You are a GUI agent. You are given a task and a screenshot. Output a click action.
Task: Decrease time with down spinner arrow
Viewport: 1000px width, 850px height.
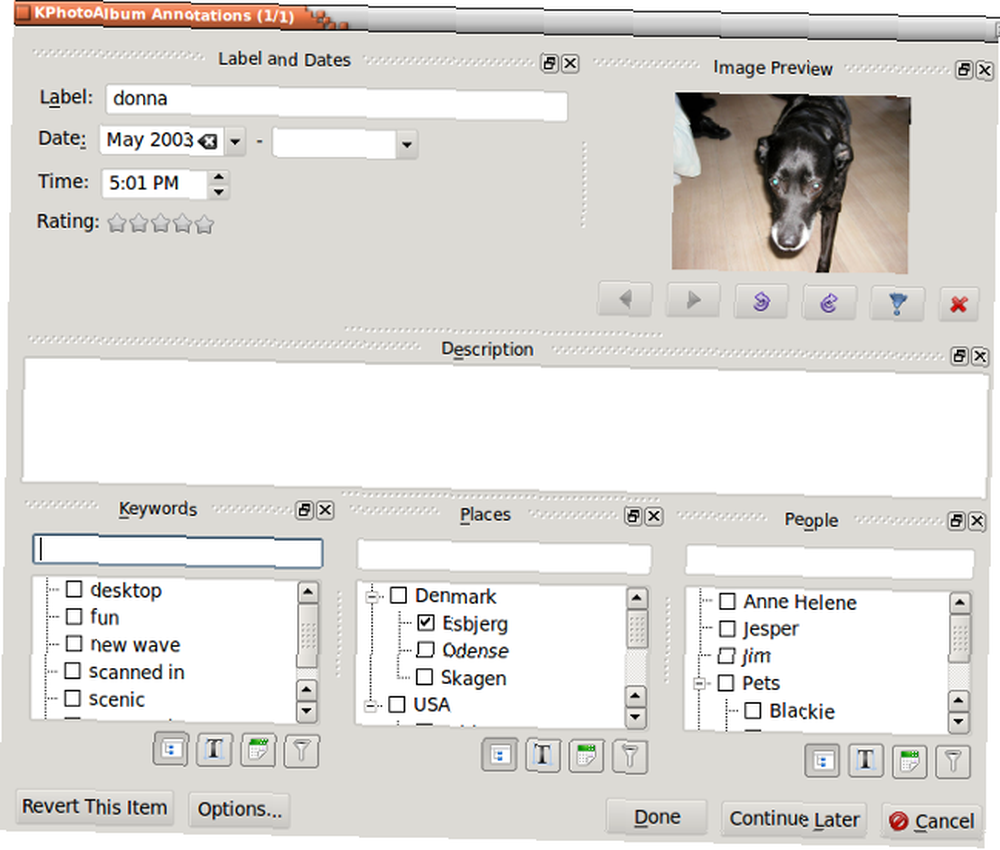click(219, 192)
